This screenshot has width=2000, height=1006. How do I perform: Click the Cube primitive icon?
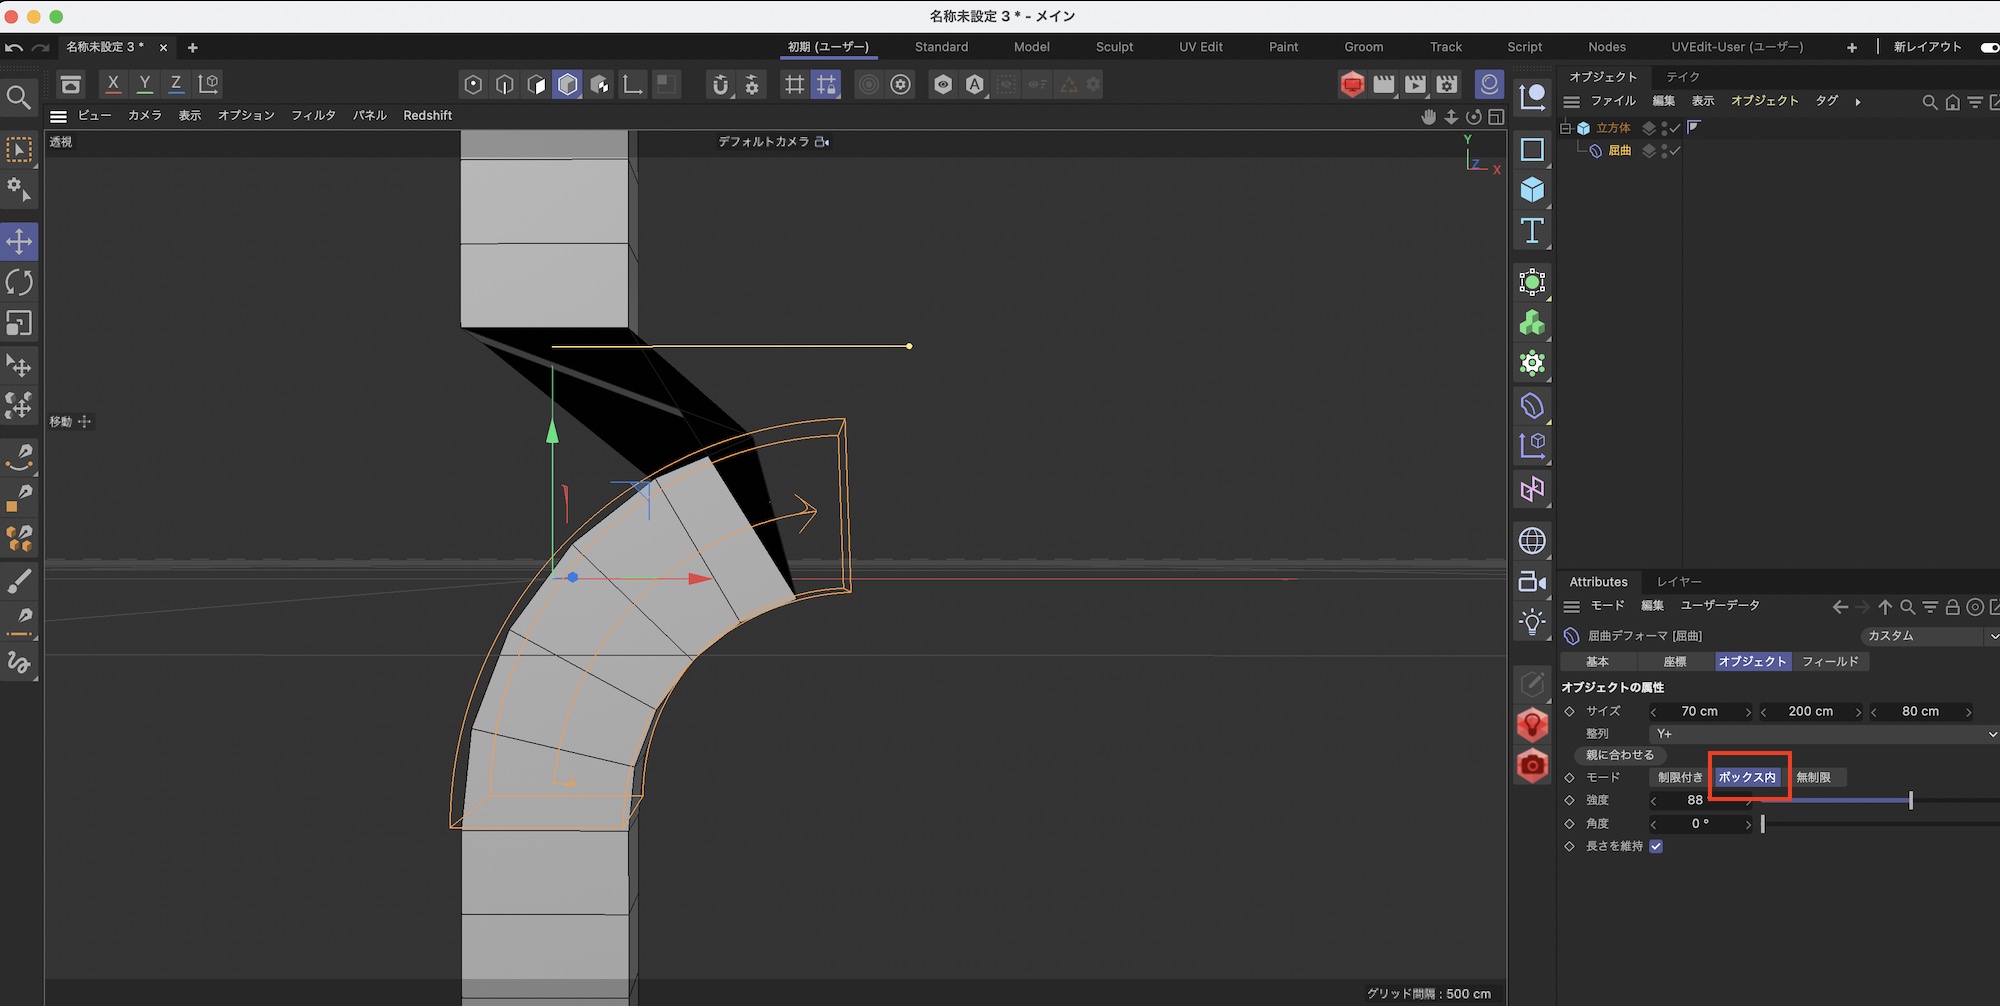(x=1532, y=190)
